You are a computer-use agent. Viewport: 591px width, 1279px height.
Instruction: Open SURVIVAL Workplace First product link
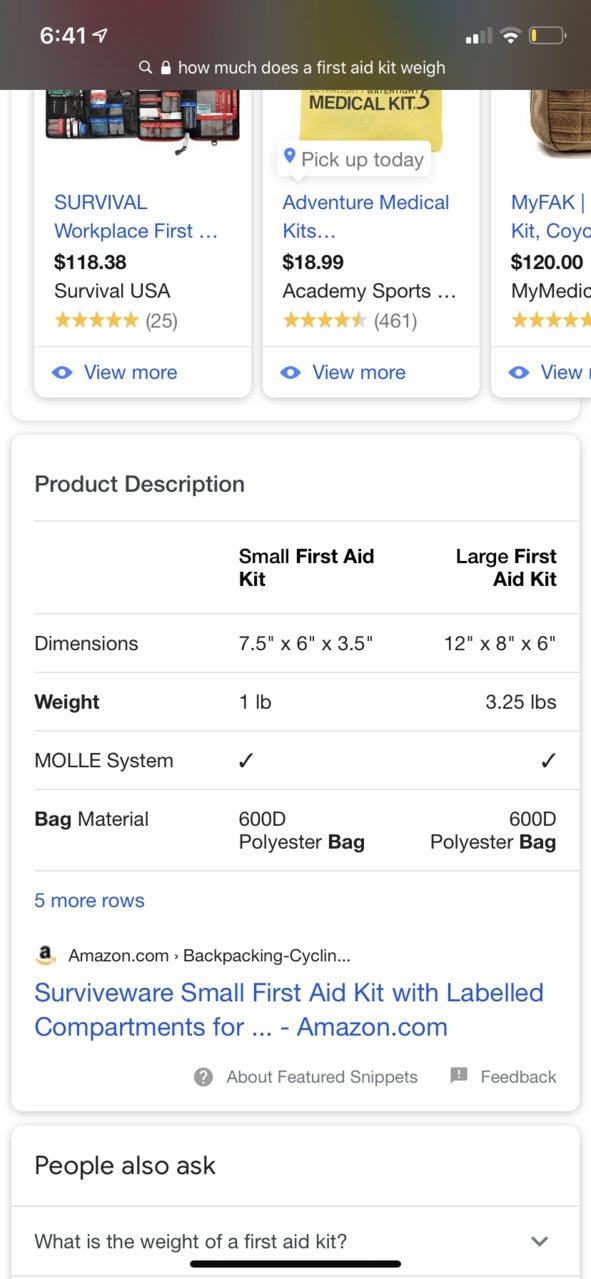point(135,216)
